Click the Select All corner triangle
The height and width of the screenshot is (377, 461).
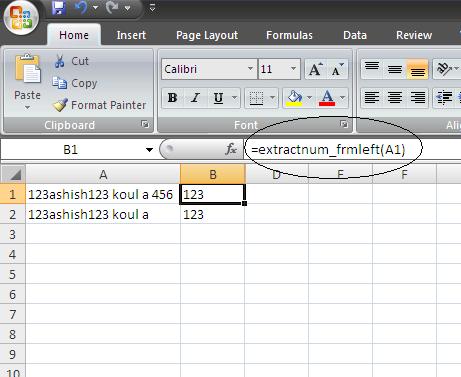[13, 174]
